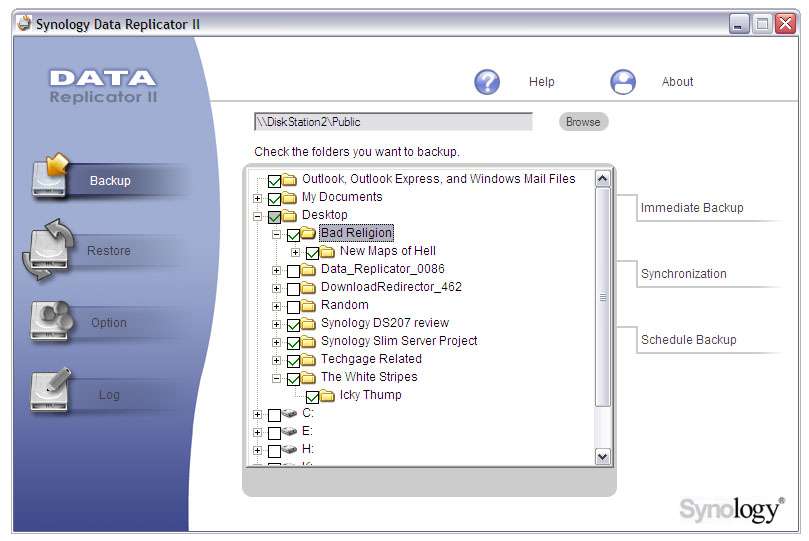Uncheck the Bad Religion checkbox
This screenshot has height=541, width=809.
pos(293,235)
